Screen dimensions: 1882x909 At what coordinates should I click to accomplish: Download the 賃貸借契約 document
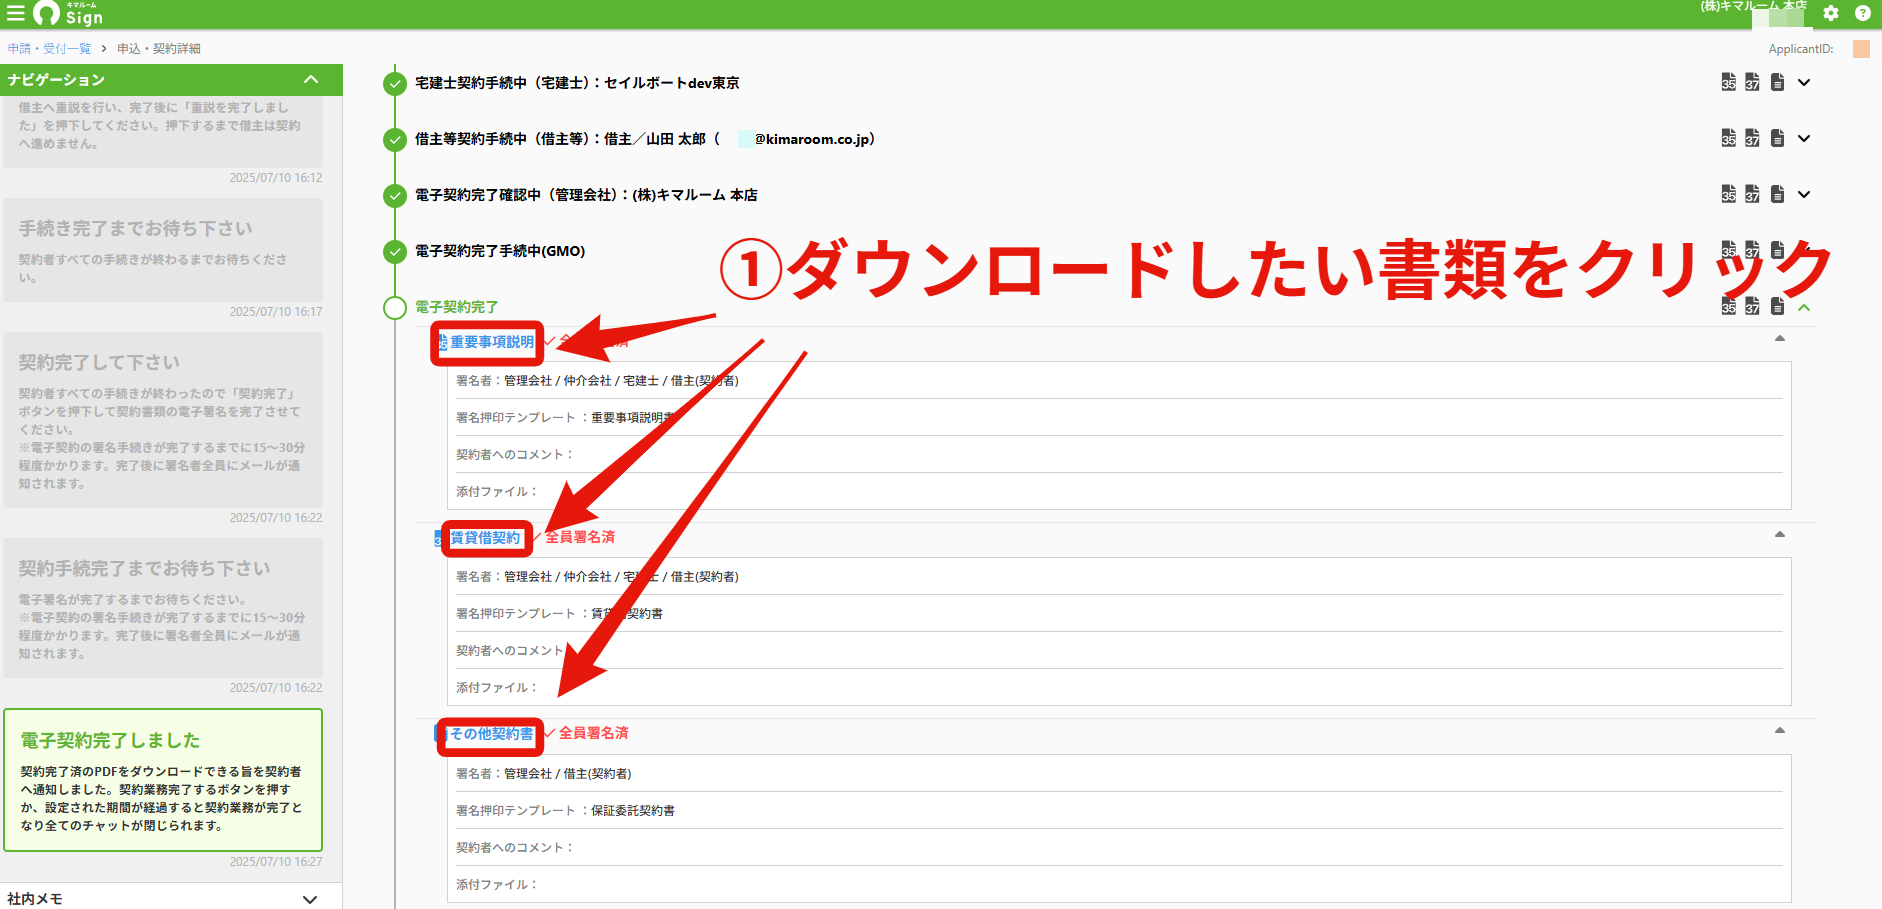click(x=485, y=538)
